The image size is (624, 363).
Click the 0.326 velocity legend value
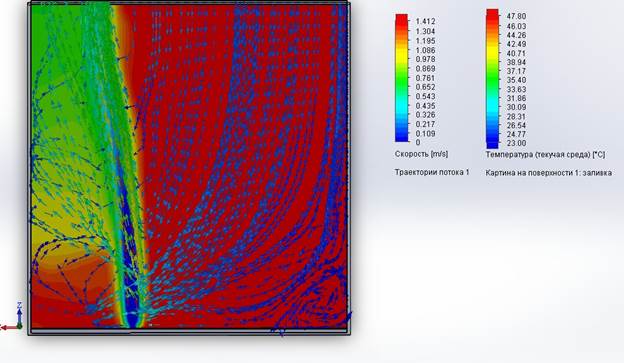point(425,115)
